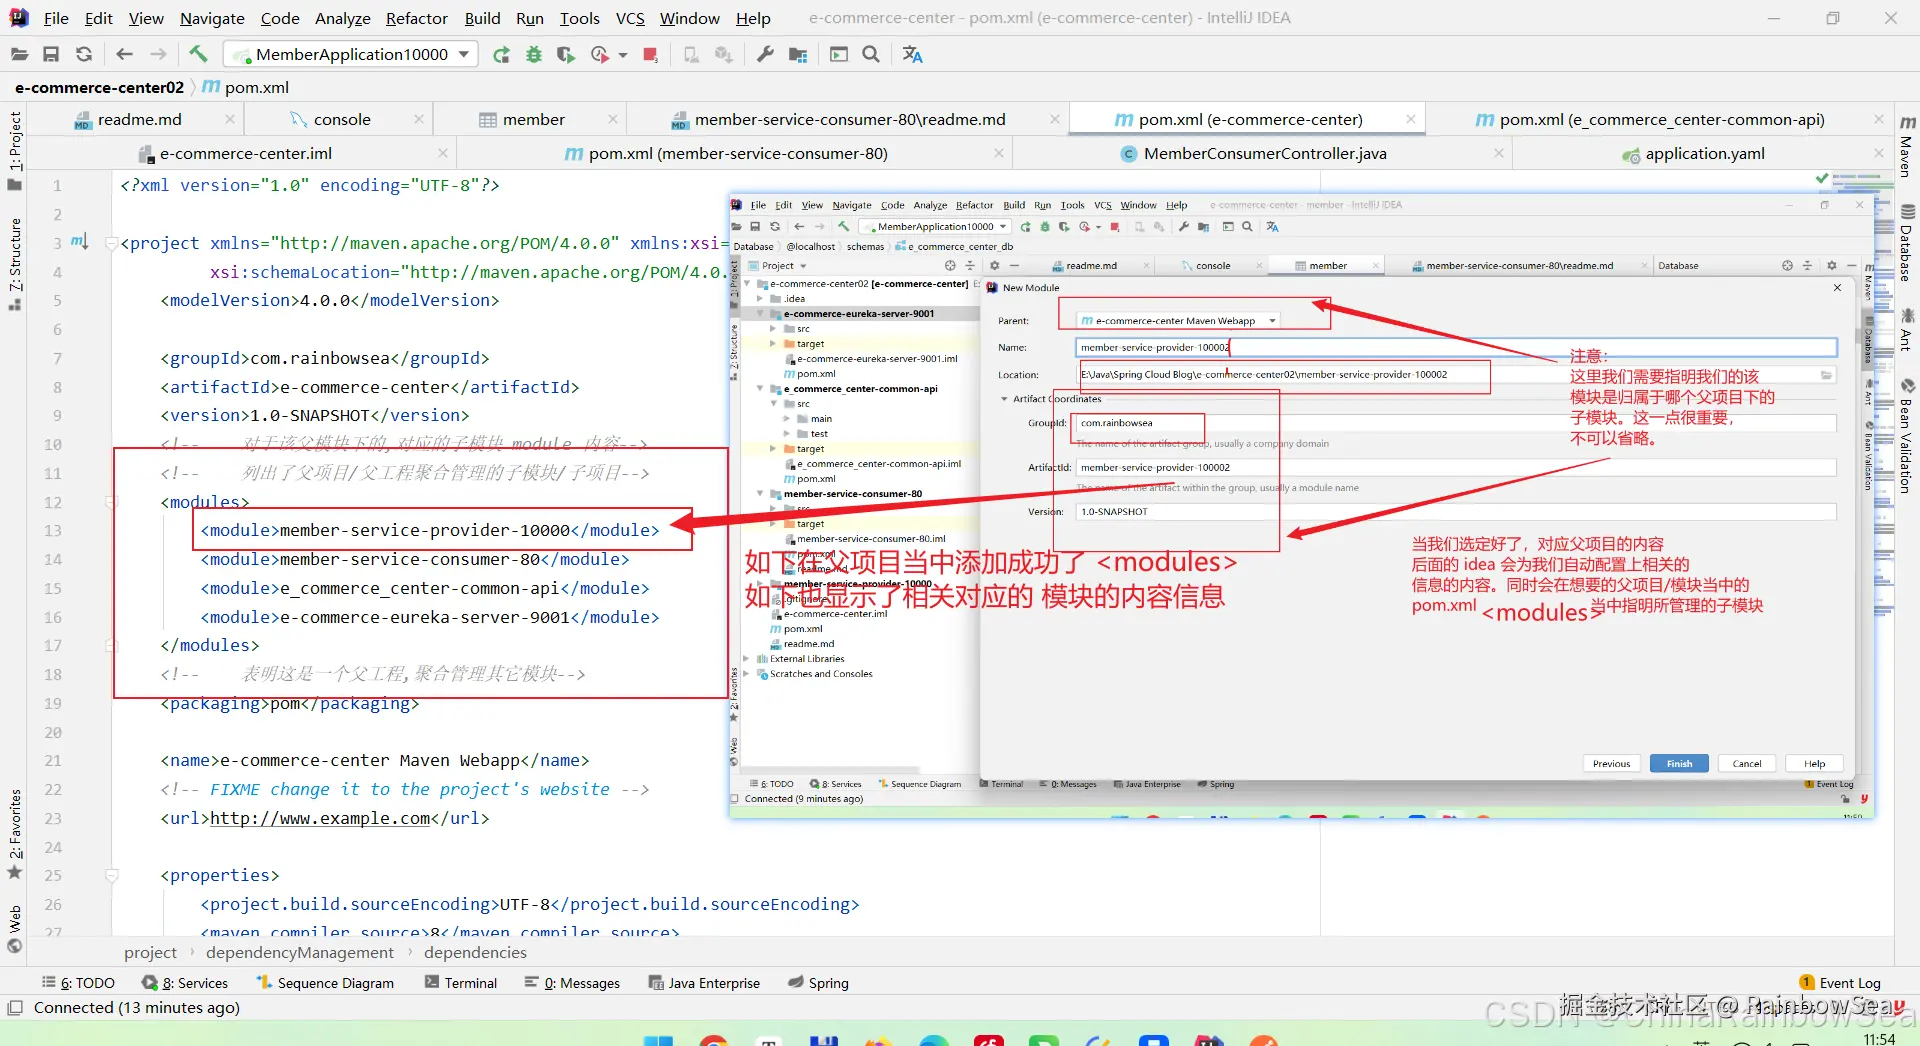The height and width of the screenshot is (1046, 1920).
Task: Click dependencyManagement in the breadcrumb bar
Action: 300,952
